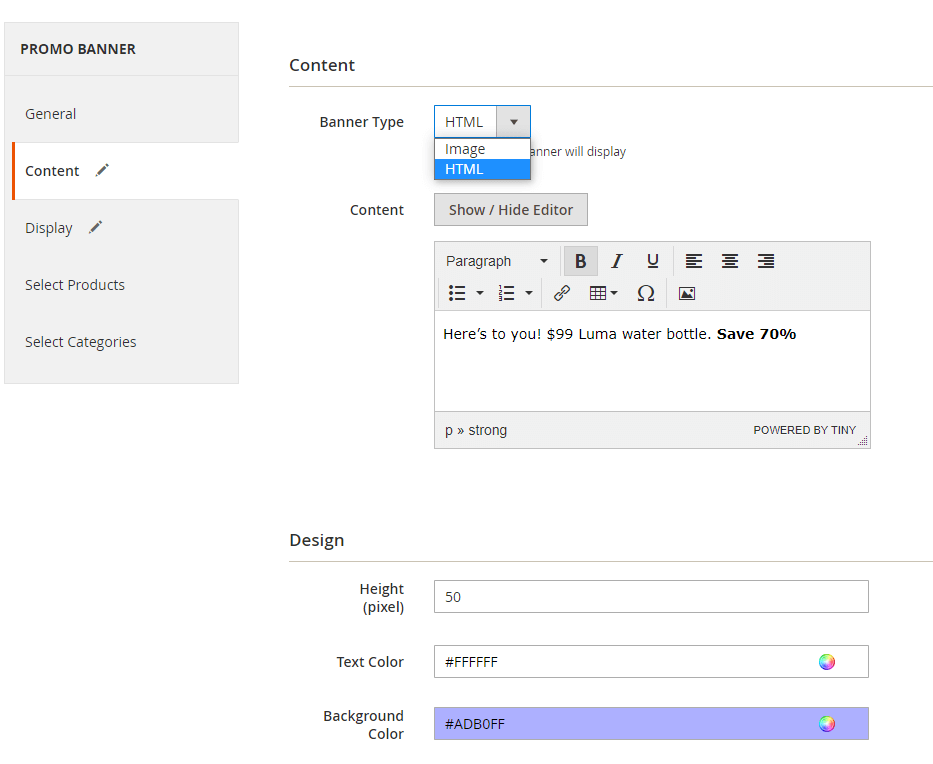Click the Banner Type dropdown arrow

[x=514, y=122]
